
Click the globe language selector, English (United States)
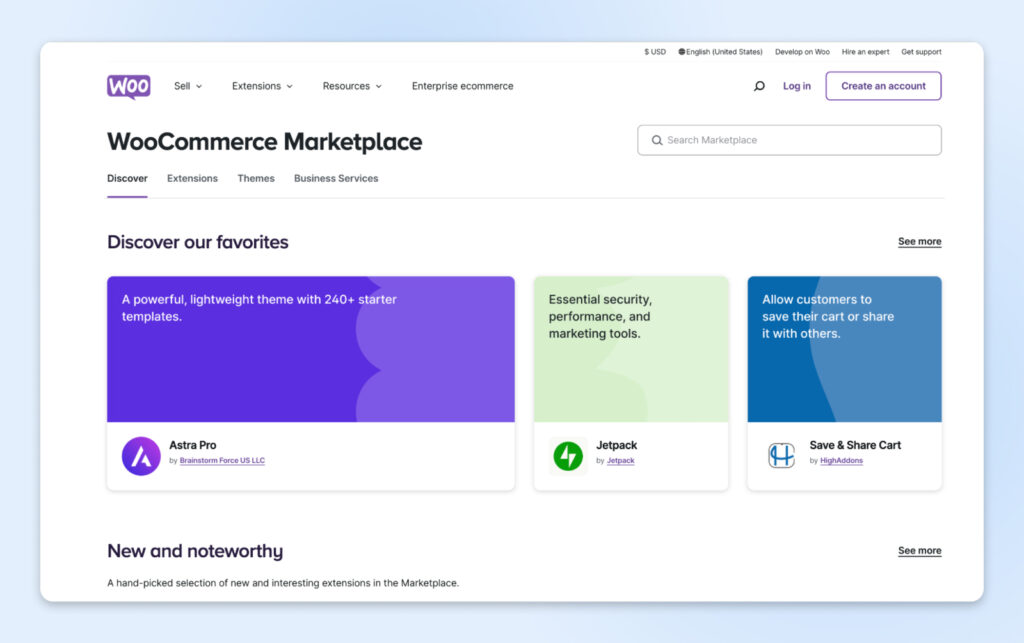720,52
